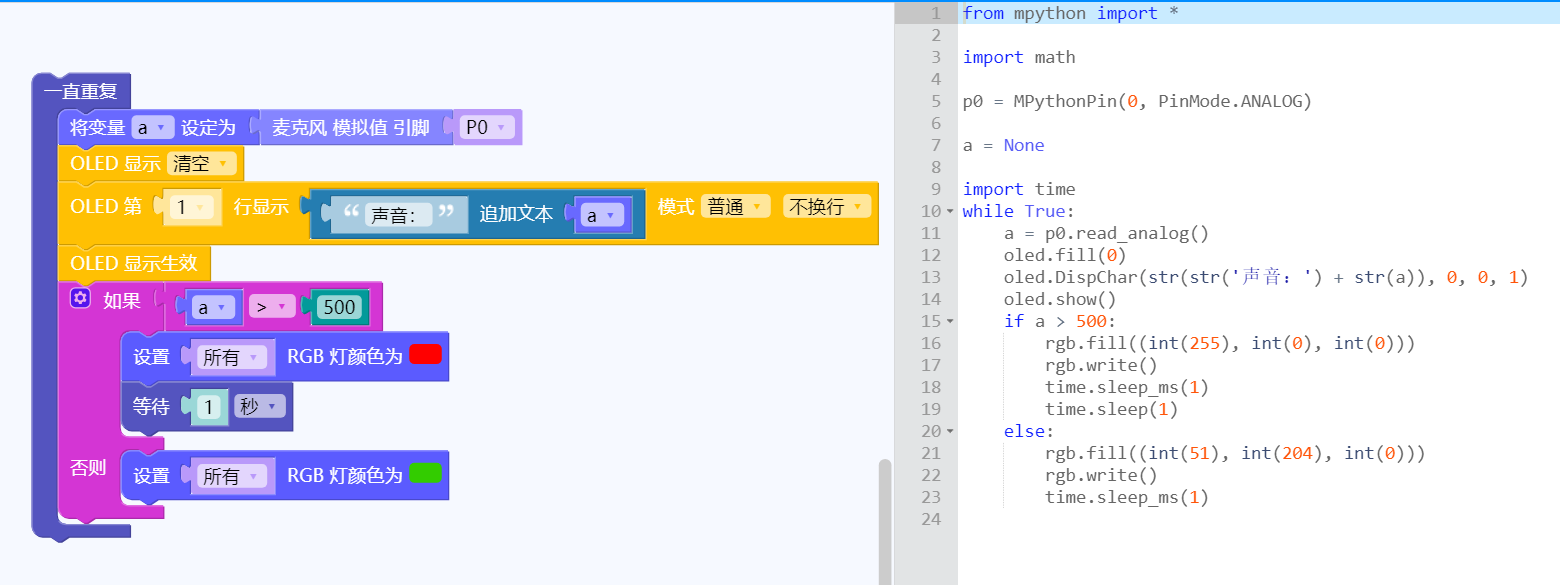Edit the 500 threshold value field
The height and width of the screenshot is (585, 1560).
341,307
